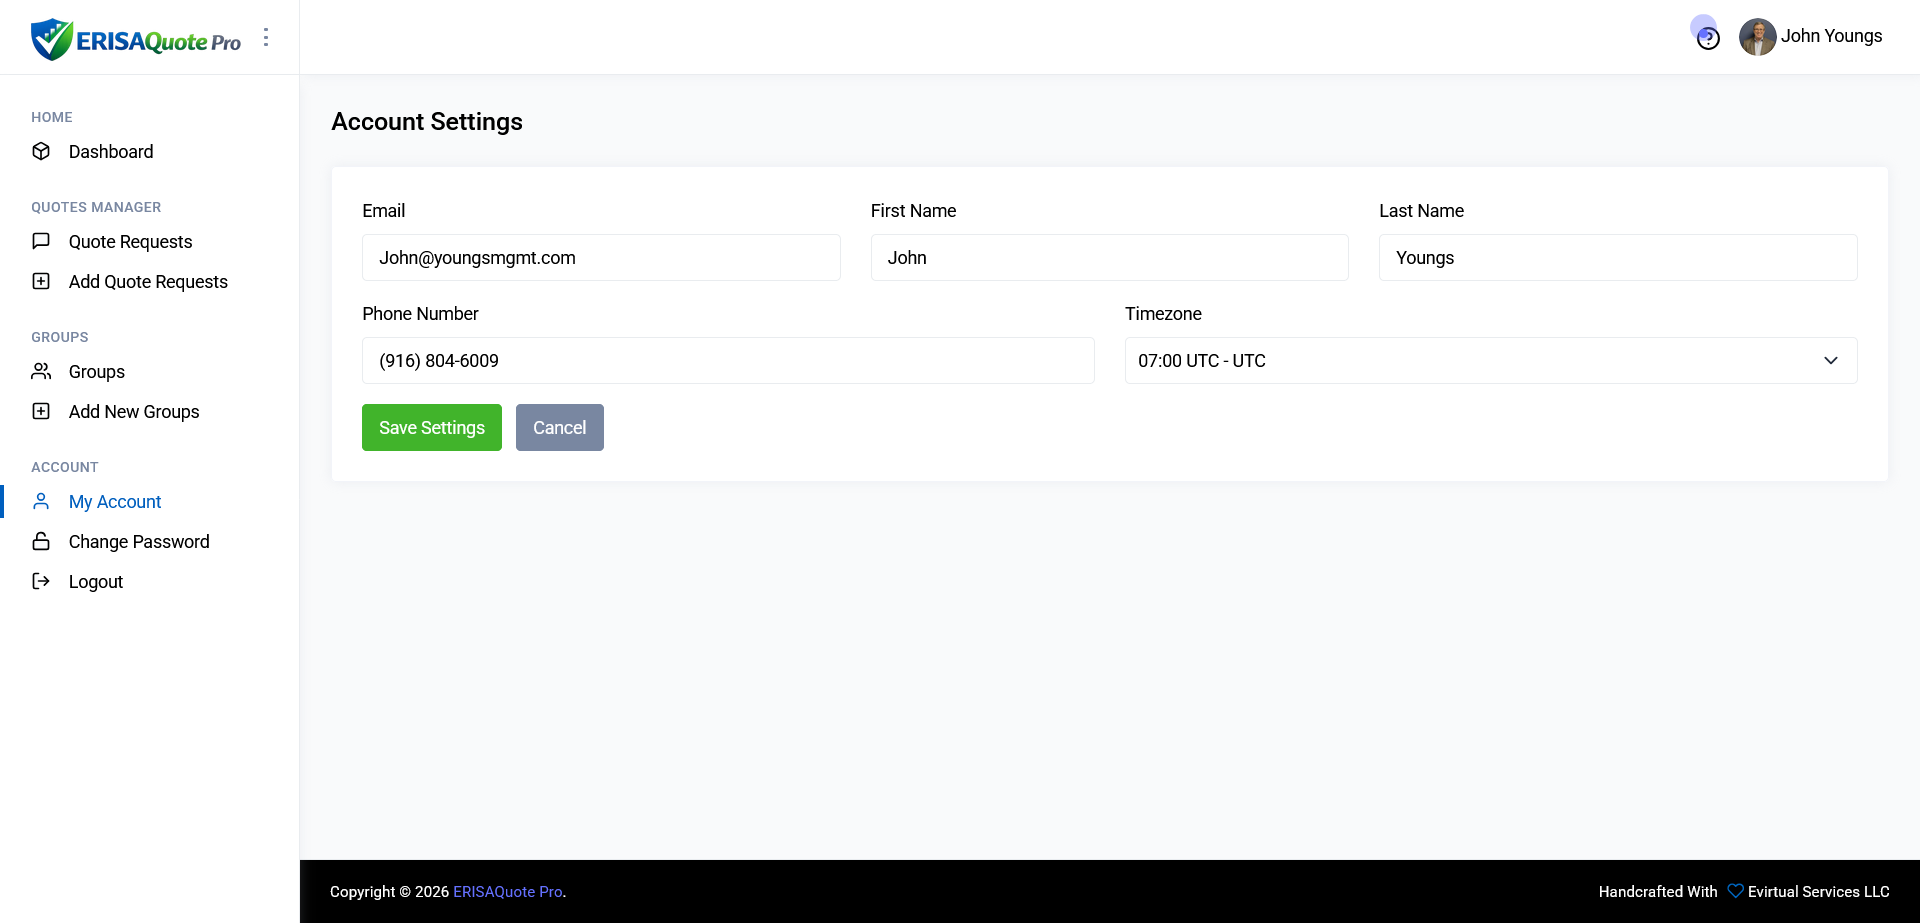The height and width of the screenshot is (923, 1920).
Task: Open the John Youngs user menu
Action: pos(1811,37)
